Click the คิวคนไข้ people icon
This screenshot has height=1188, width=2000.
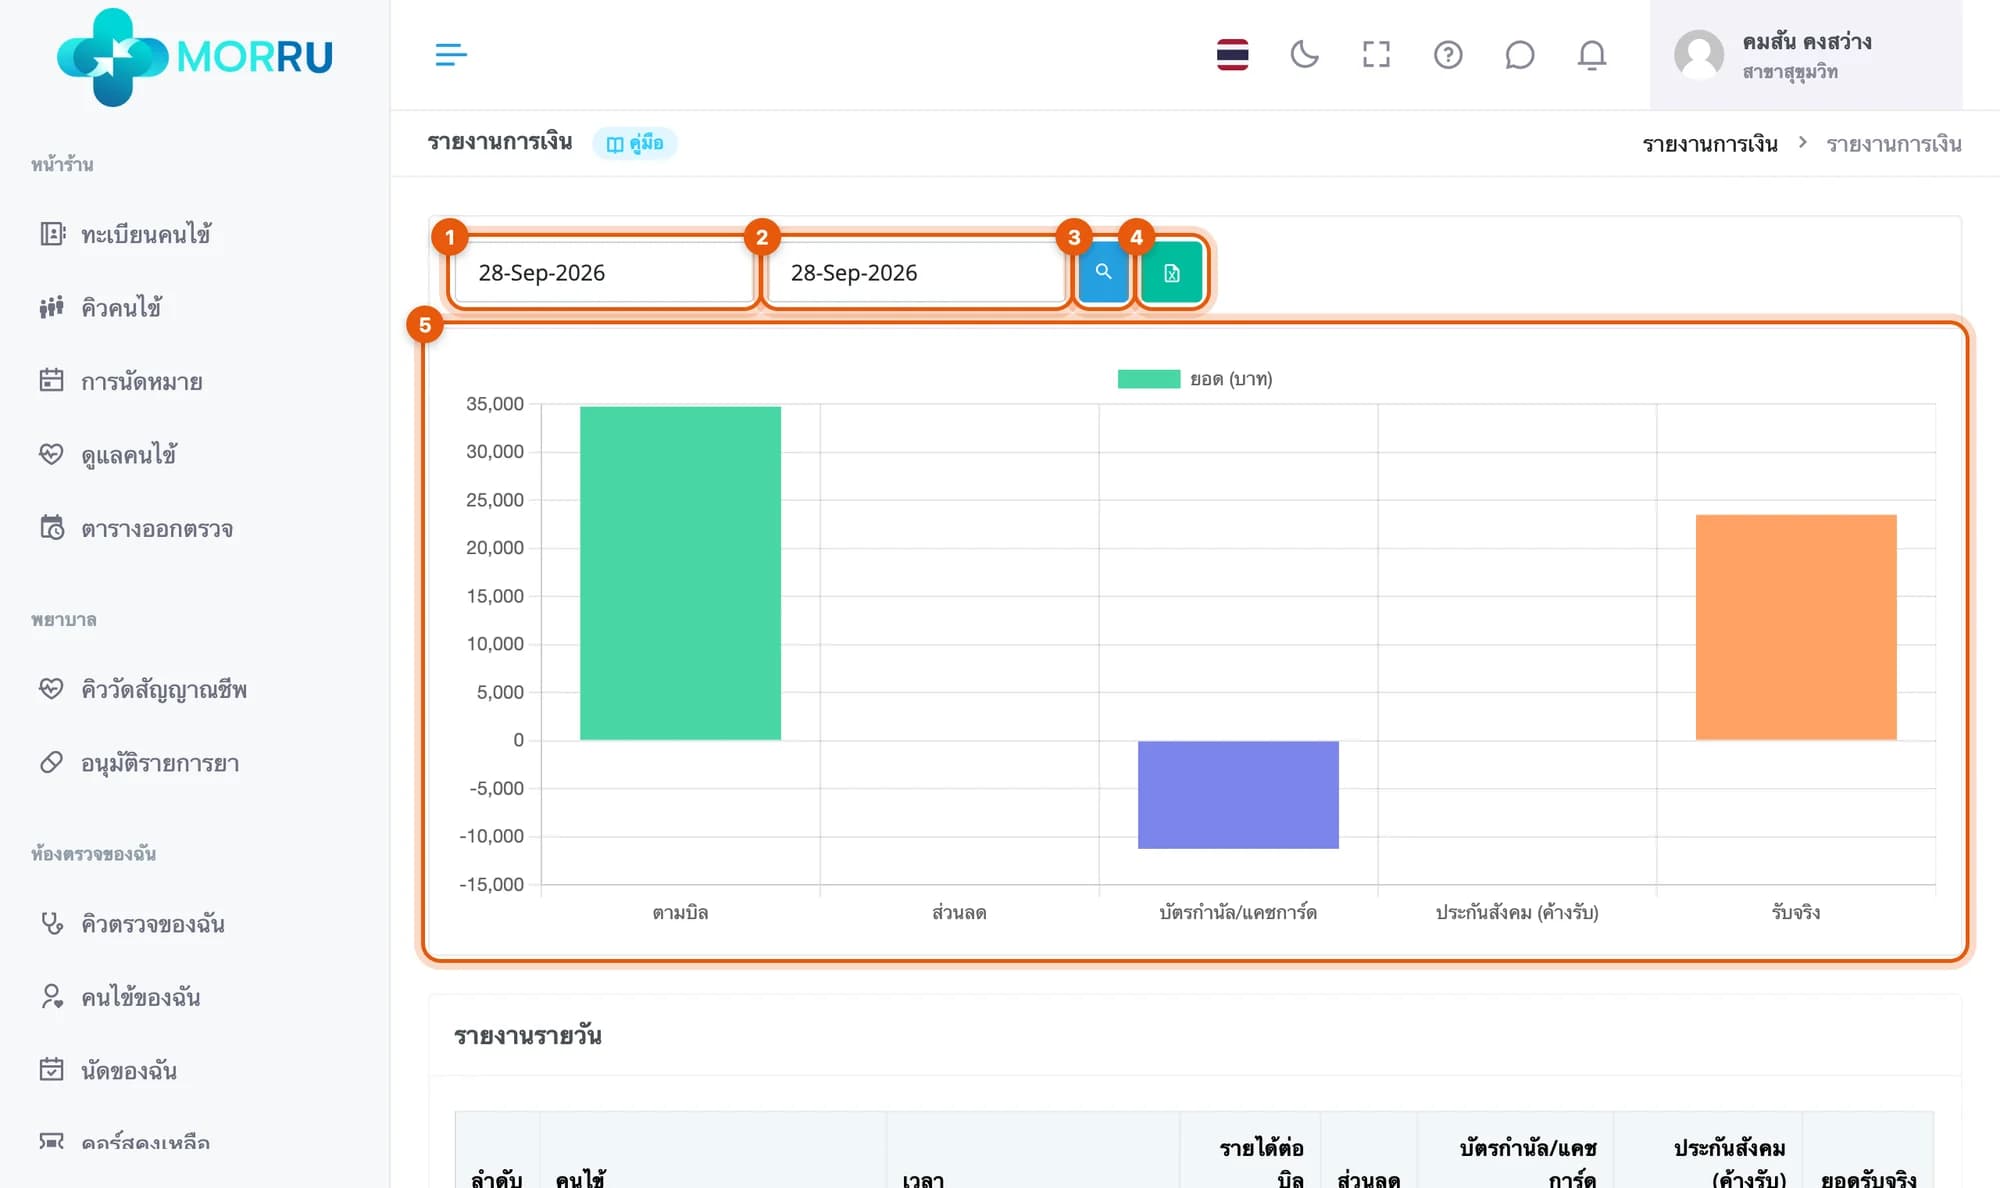(51, 307)
